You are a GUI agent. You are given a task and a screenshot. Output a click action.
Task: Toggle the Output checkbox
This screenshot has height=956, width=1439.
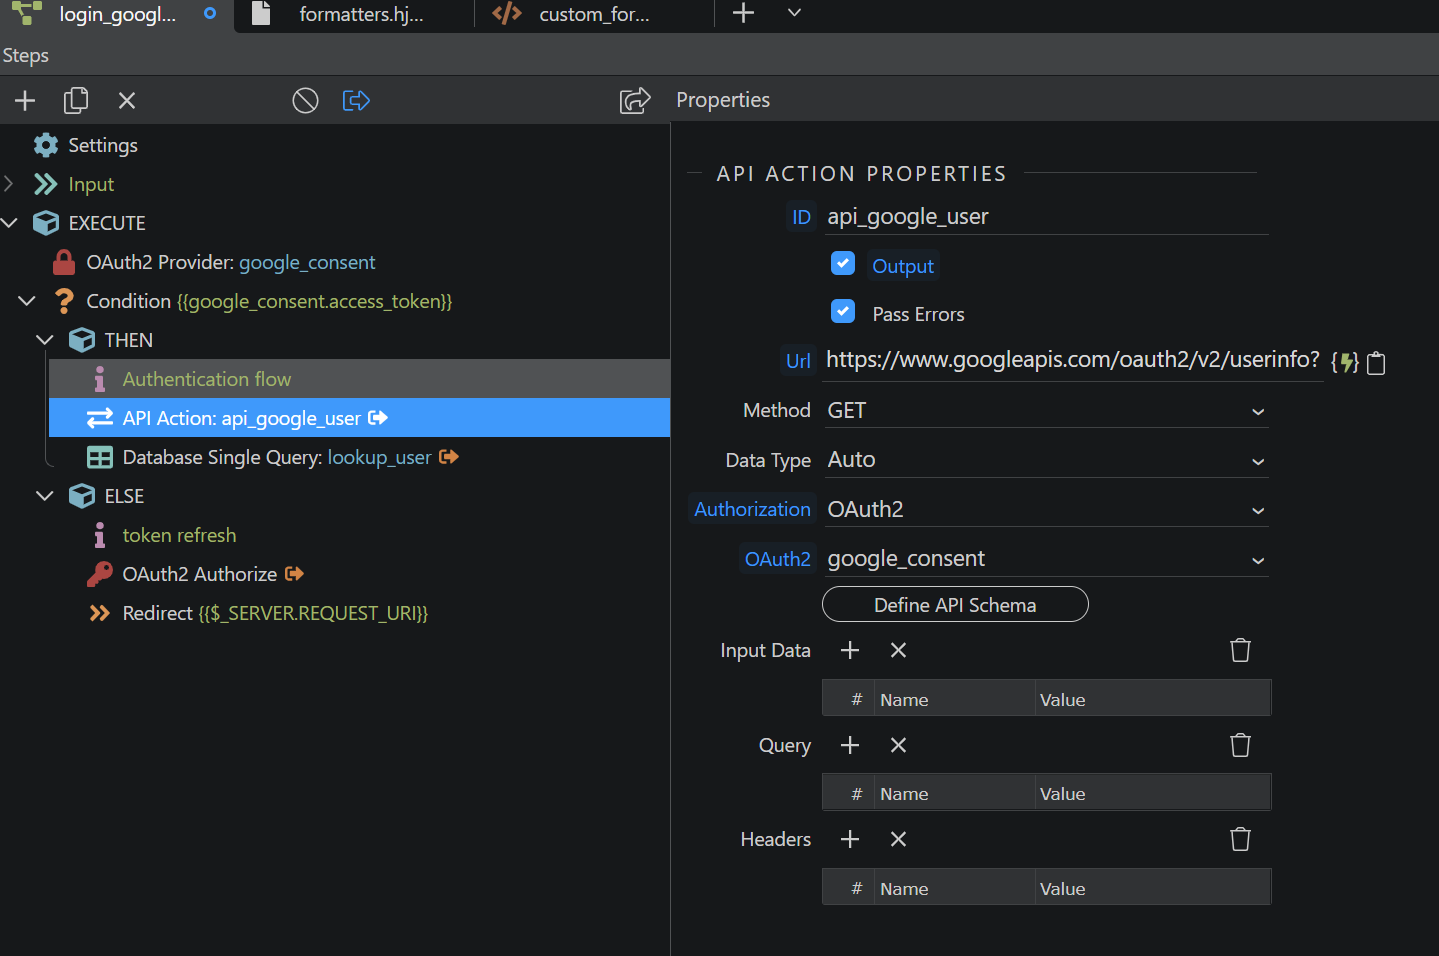tap(843, 264)
